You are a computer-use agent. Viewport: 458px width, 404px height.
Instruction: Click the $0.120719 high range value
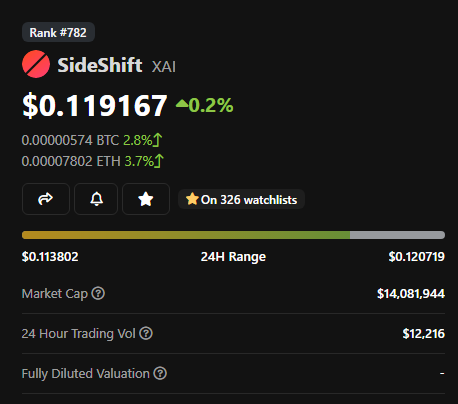[x=417, y=257]
